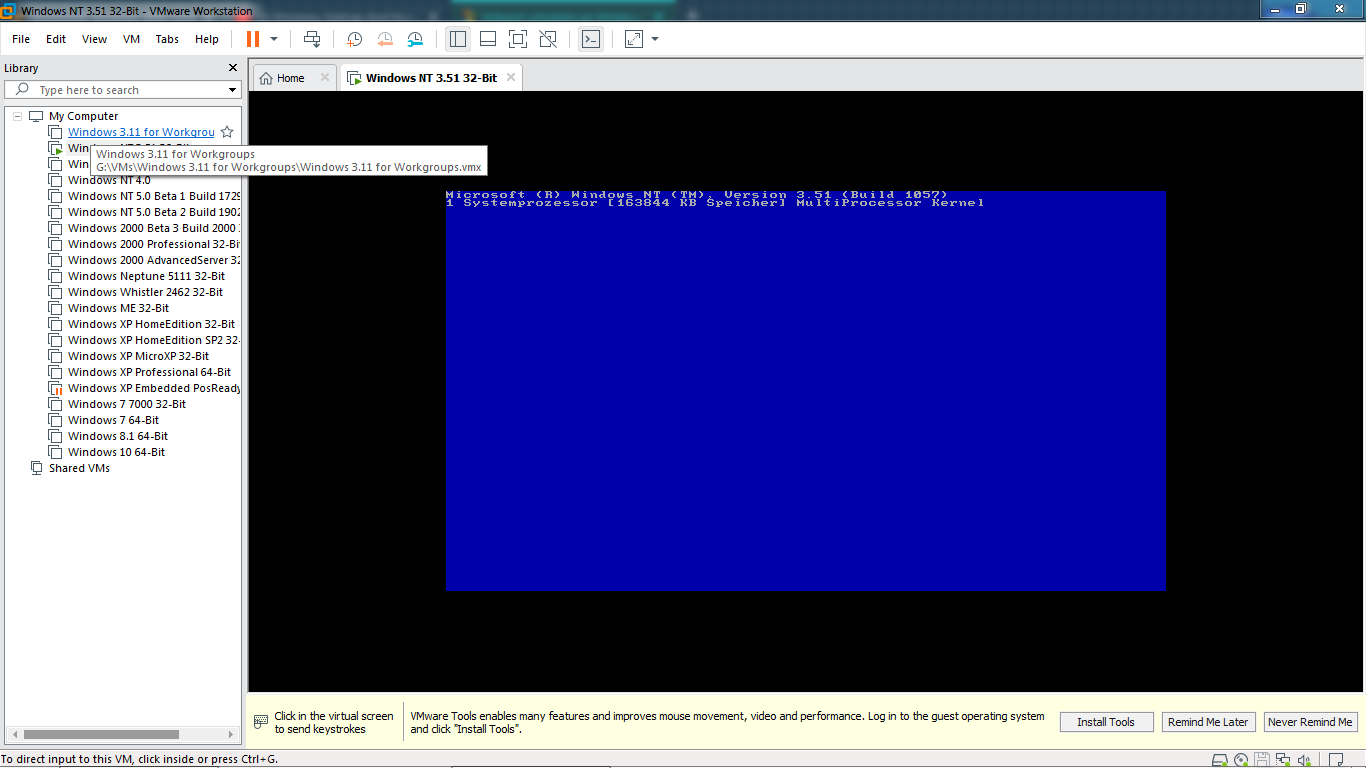The image size is (1366, 768).
Task: Toggle the library sidebar view
Action: pos(458,39)
